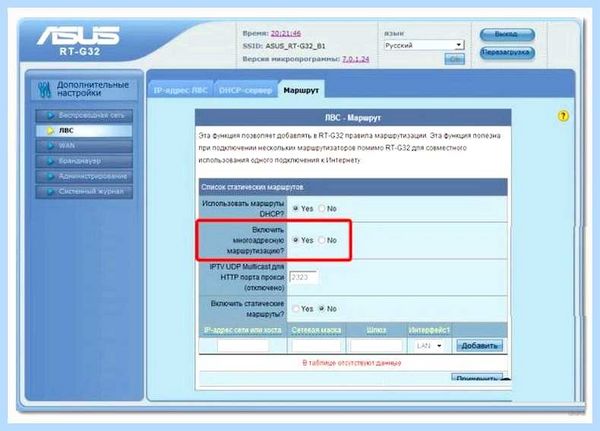Open the LAN interface dropdown

tap(429, 346)
